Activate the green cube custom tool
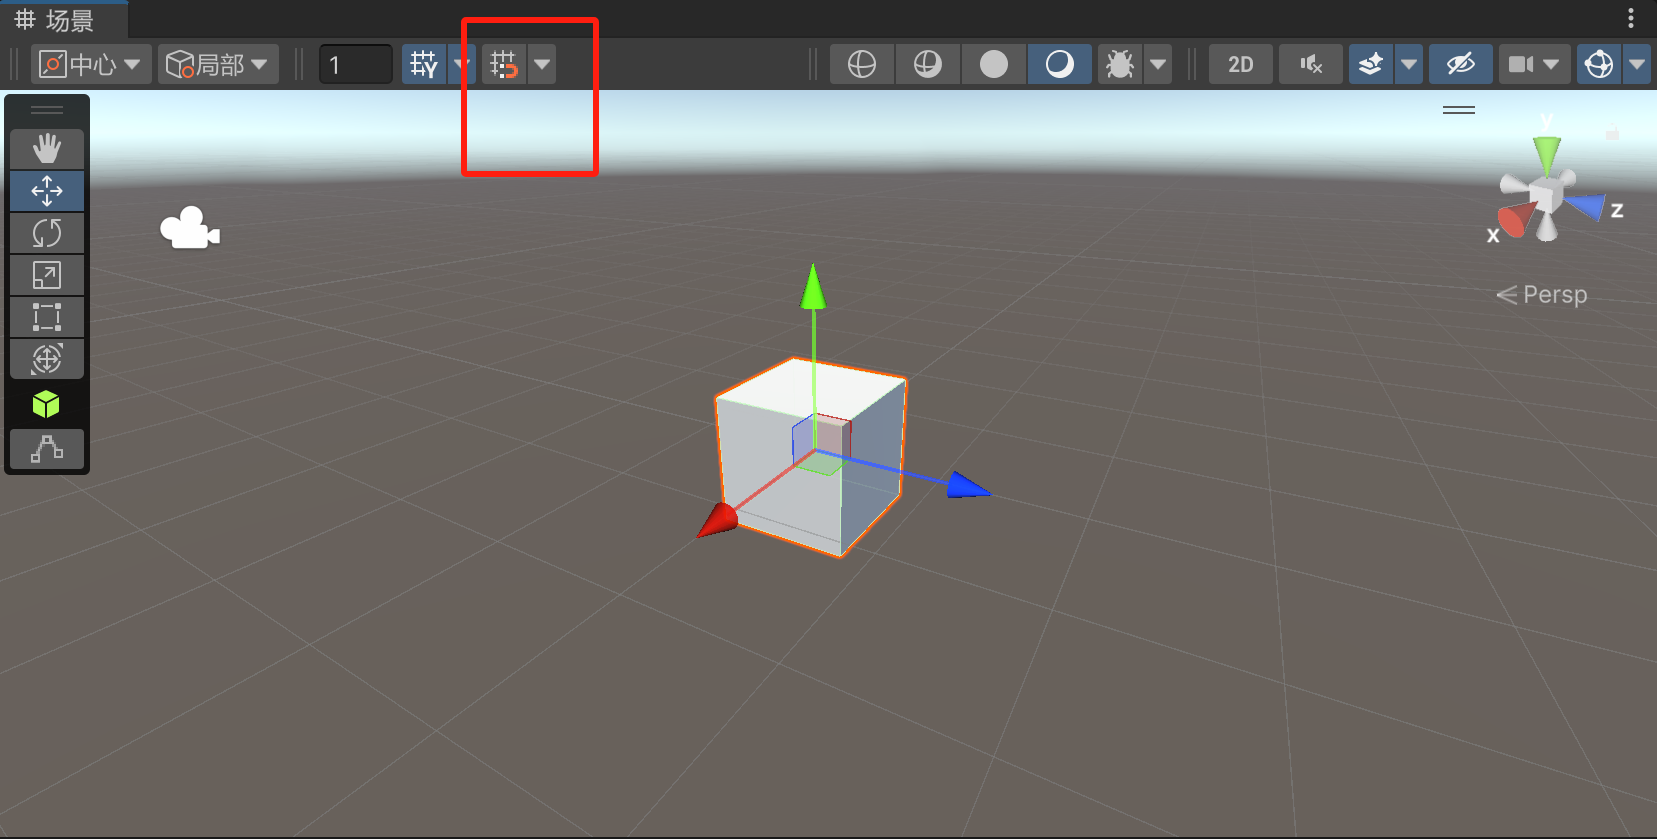This screenshot has height=839, width=1657. click(x=46, y=404)
